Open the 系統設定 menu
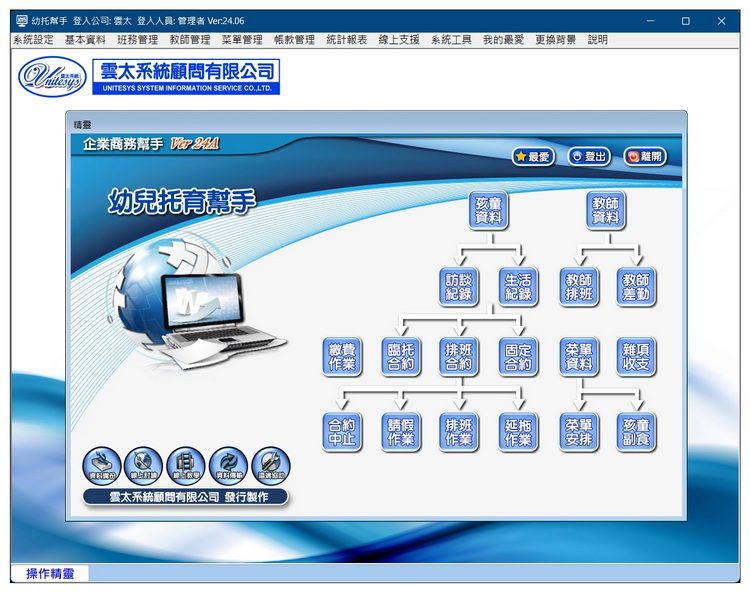Screen dimensions: 750x593 [33, 40]
